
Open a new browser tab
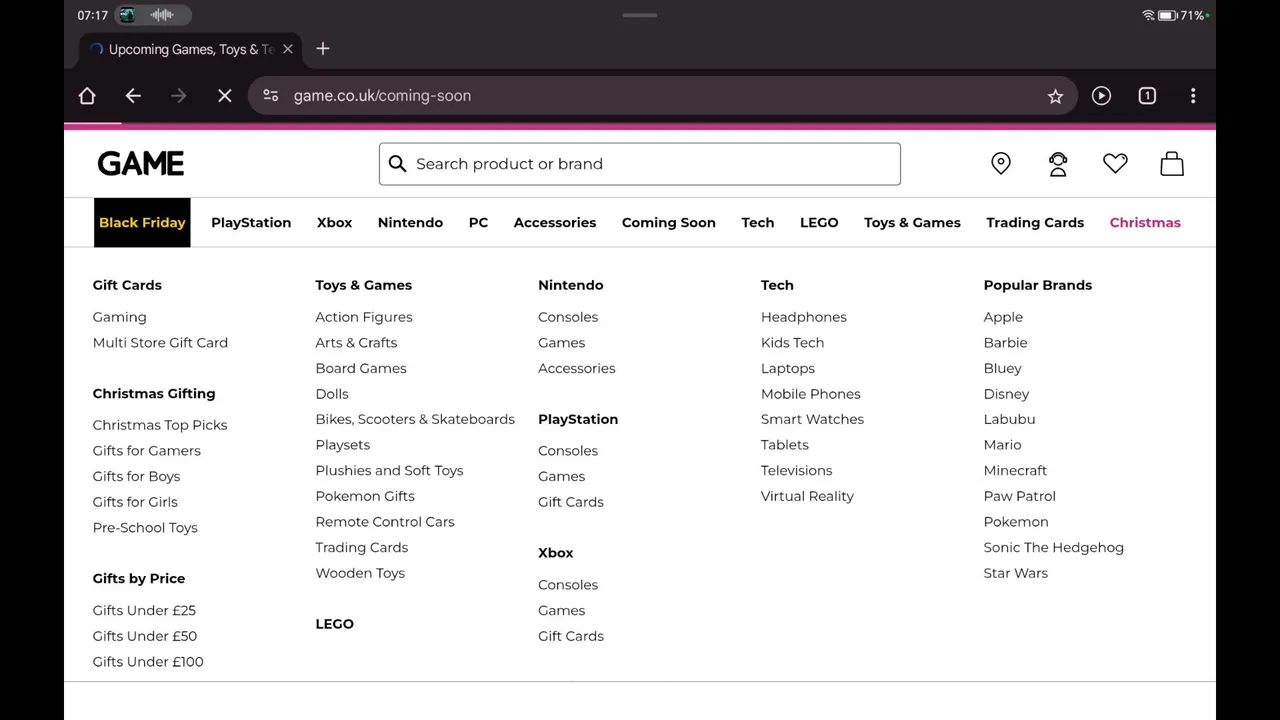(x=323, y=49)
